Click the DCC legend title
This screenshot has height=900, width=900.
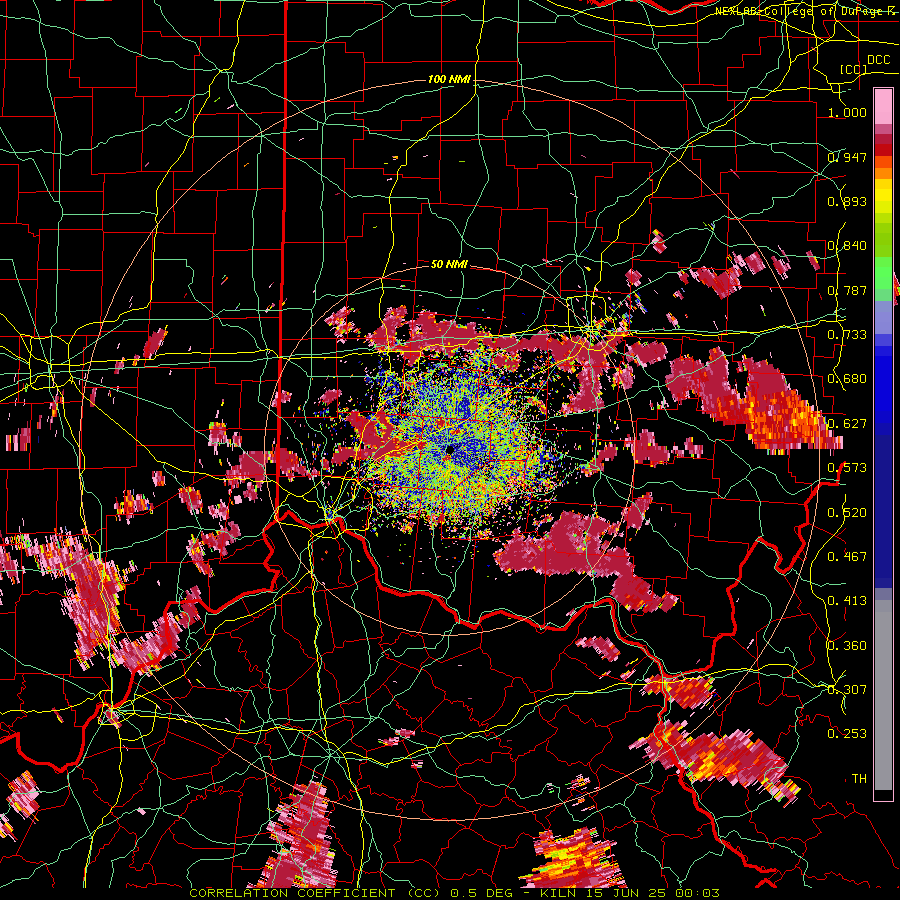coord(878,60)
